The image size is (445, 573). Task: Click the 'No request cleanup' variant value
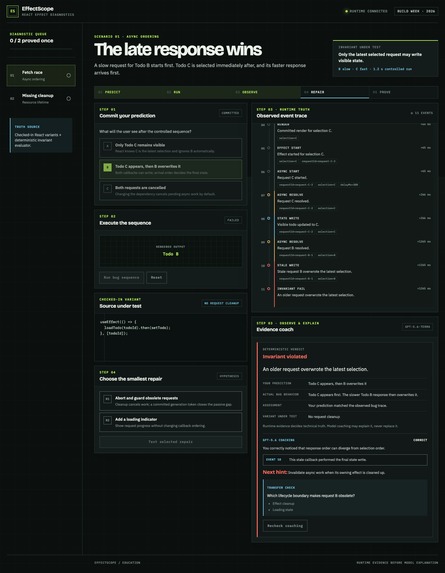324,417
